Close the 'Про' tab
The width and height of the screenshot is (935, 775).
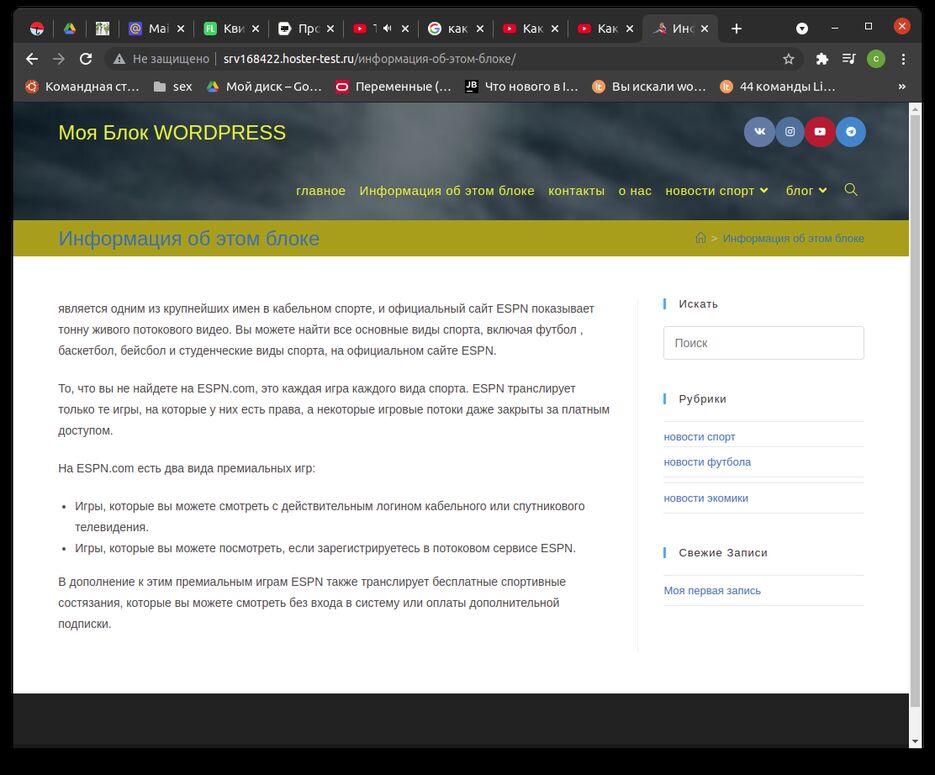pyautogui.click(x=330, y=29)
